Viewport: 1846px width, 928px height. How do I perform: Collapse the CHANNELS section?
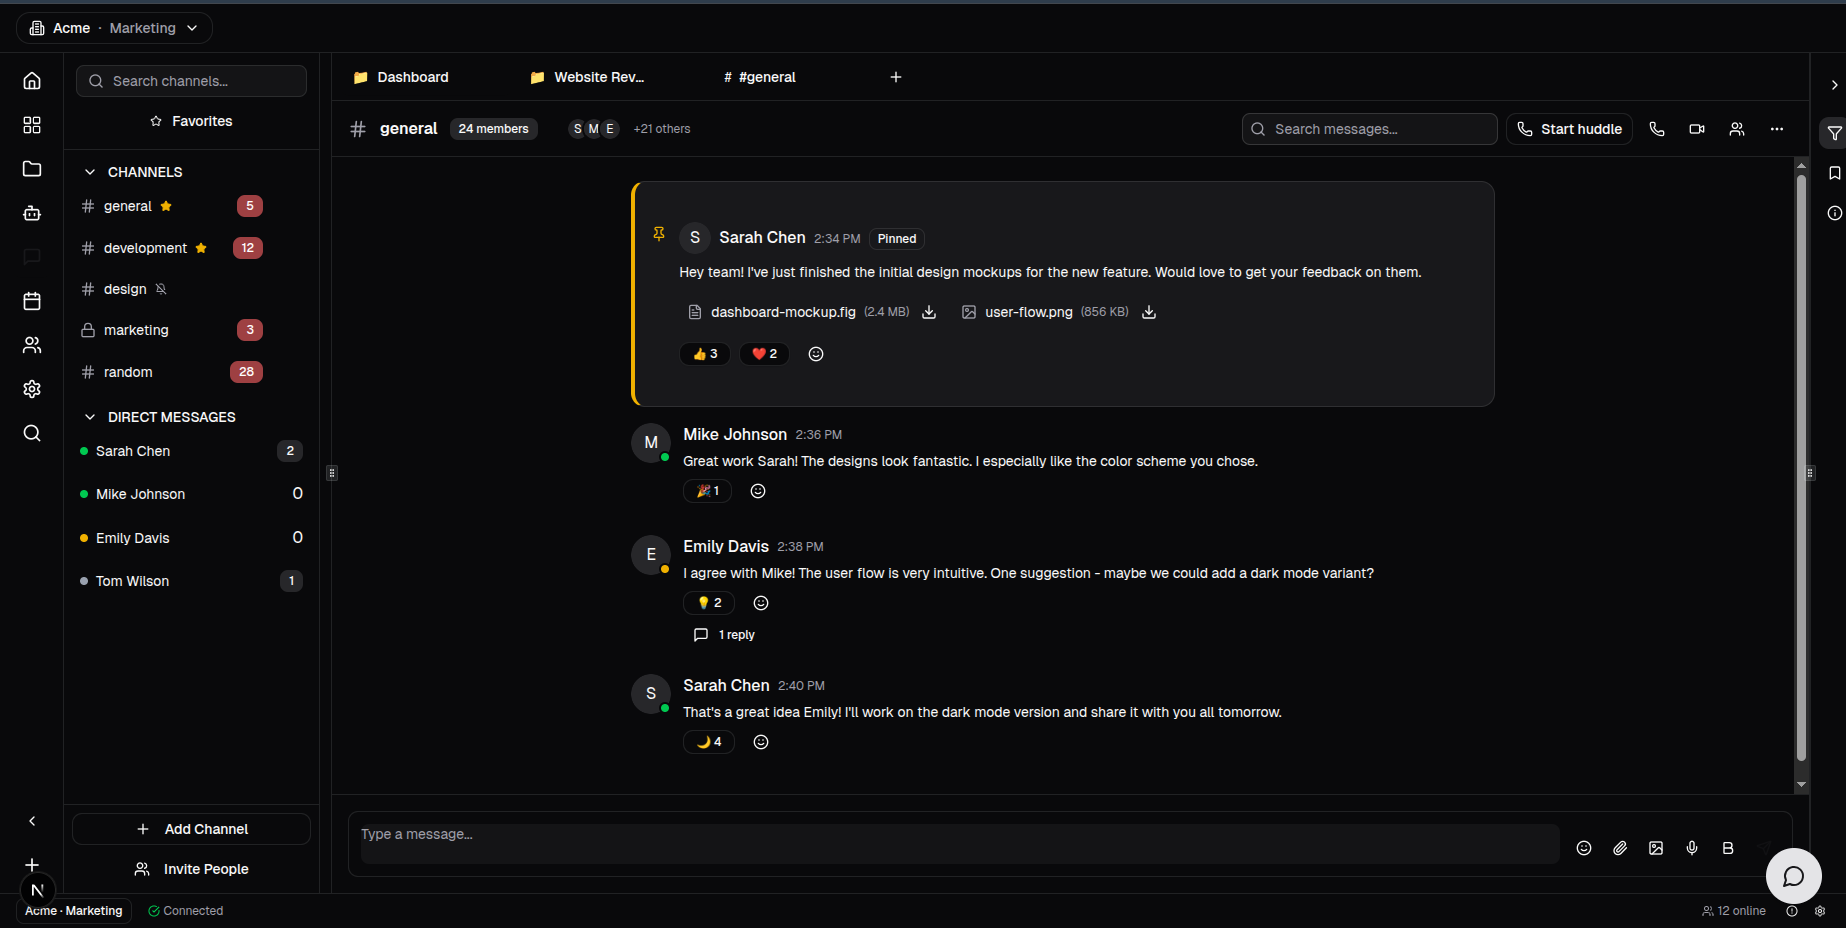click(90, 172)
